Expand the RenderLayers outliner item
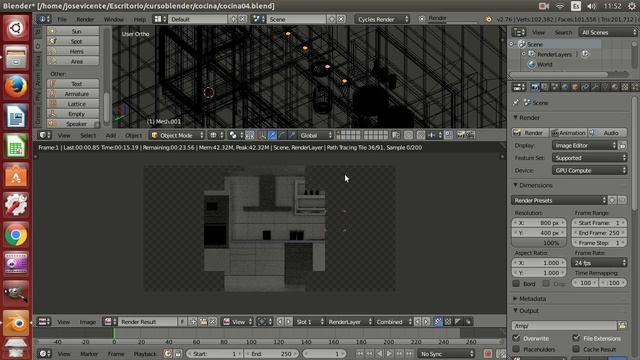Screen dimensions: 640x360 click(524, 54)
